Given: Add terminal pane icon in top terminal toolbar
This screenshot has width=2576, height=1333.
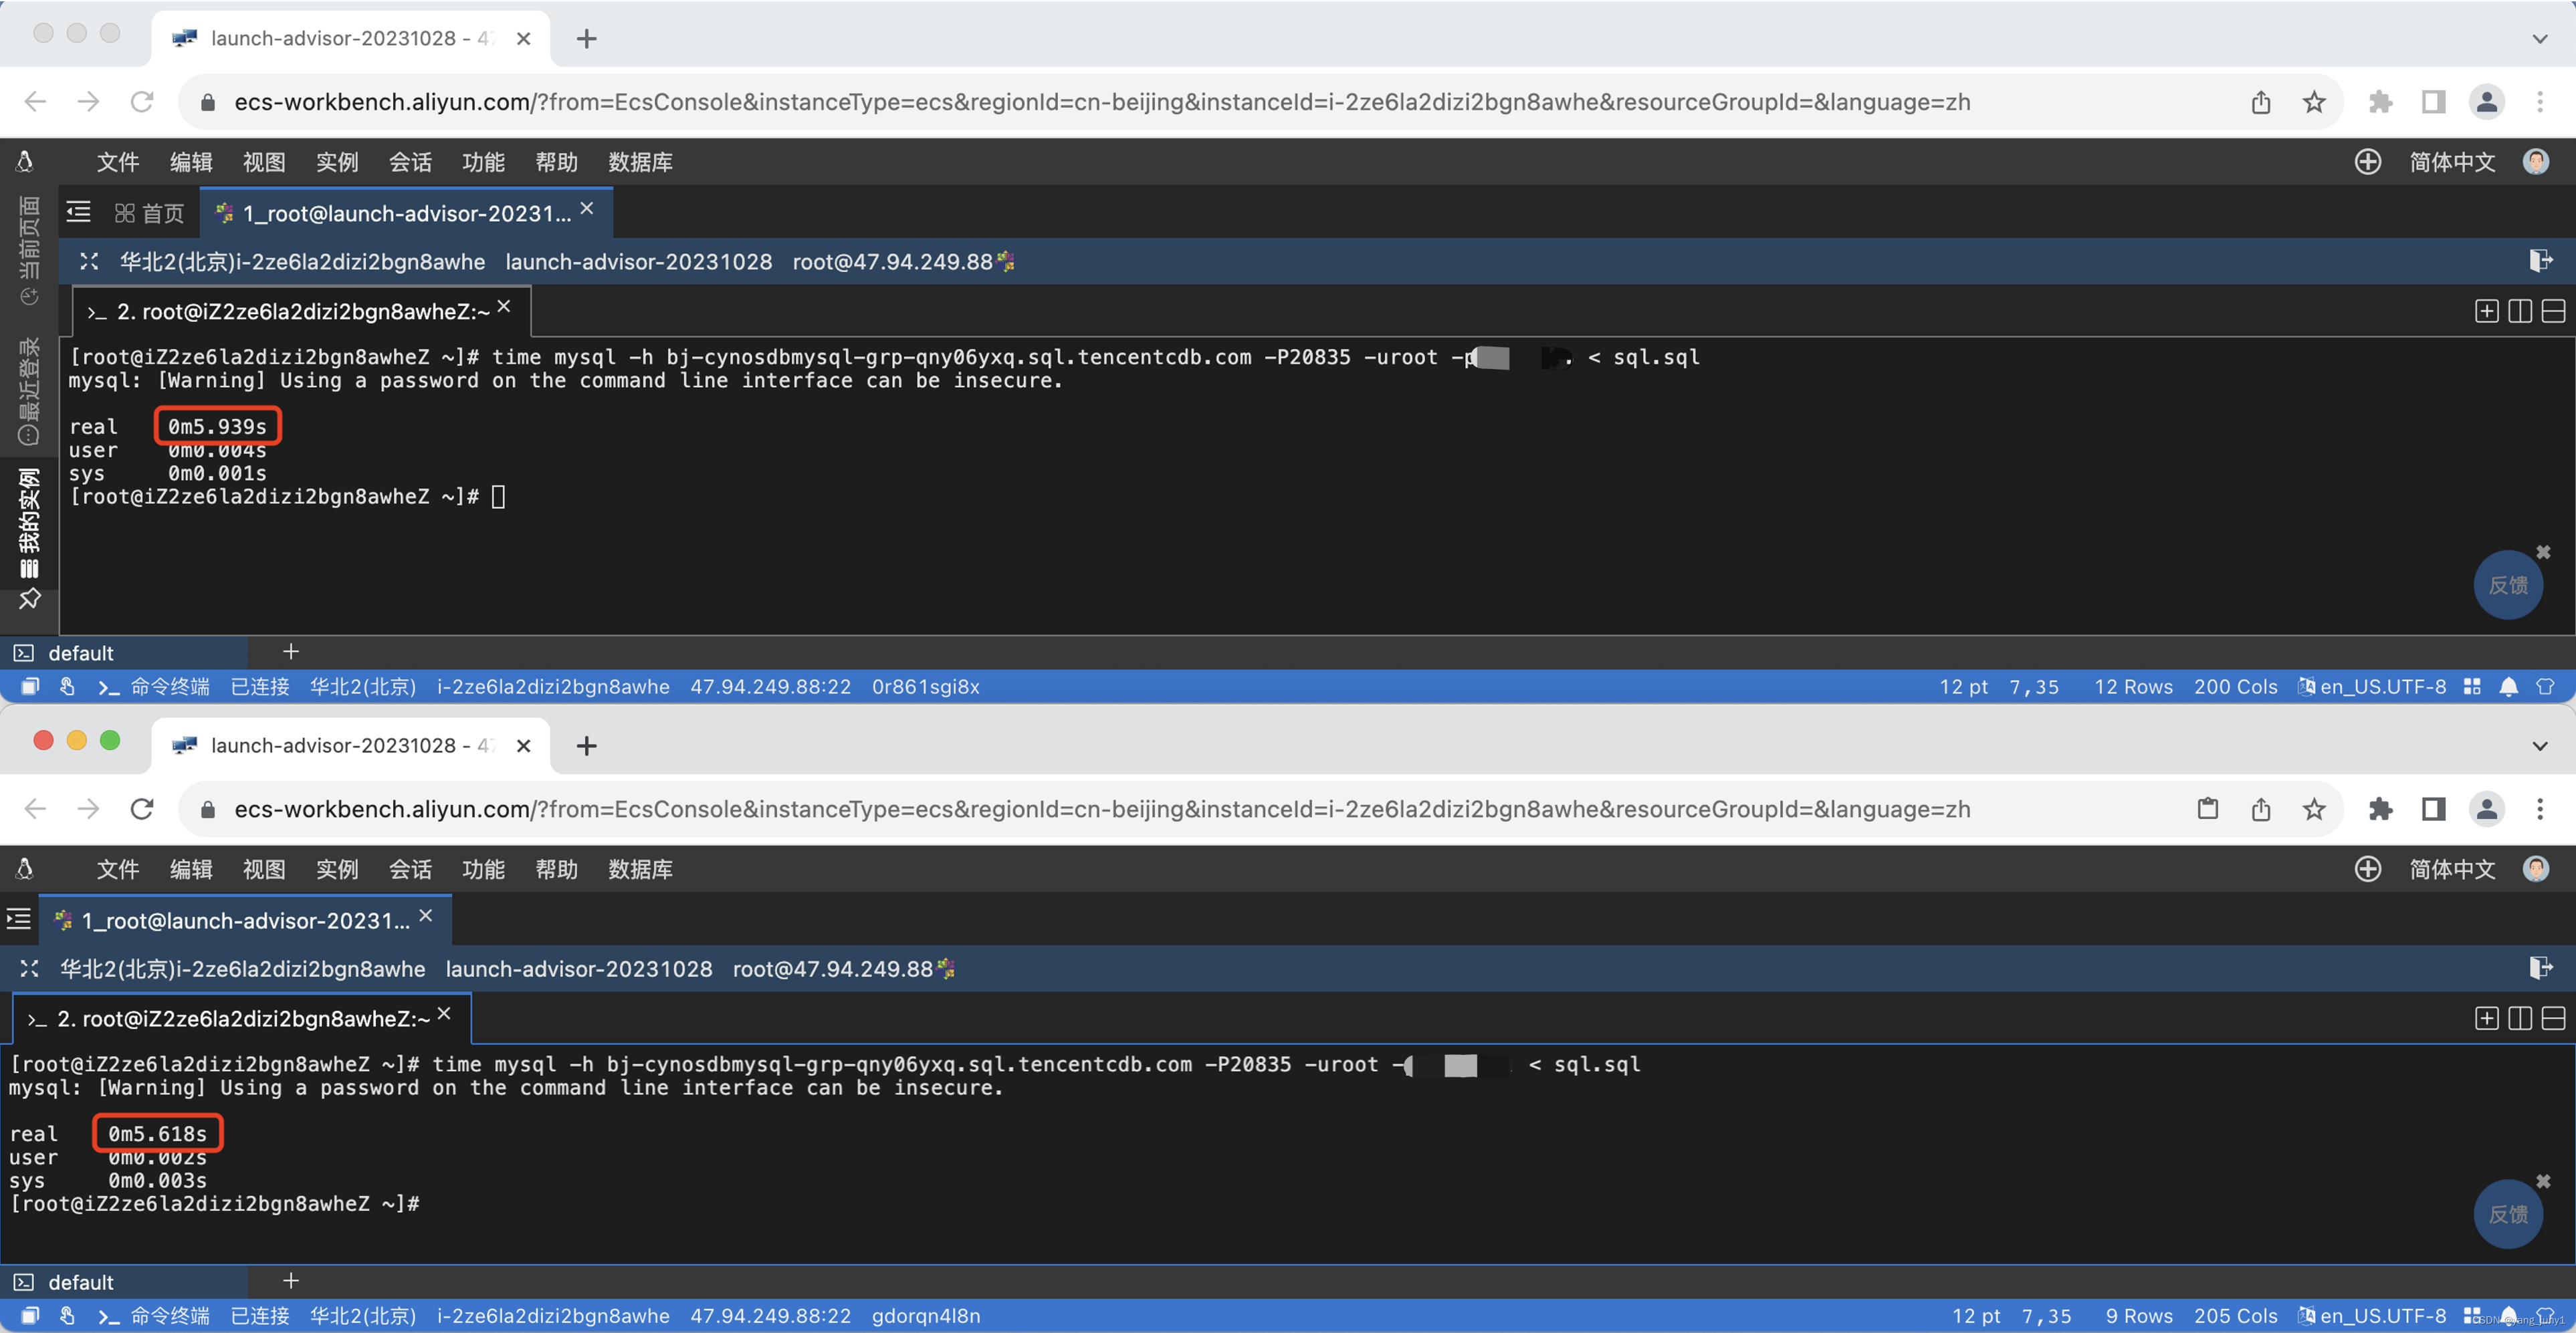Looking at the screenshot, I should click(x=2487, y=311).
